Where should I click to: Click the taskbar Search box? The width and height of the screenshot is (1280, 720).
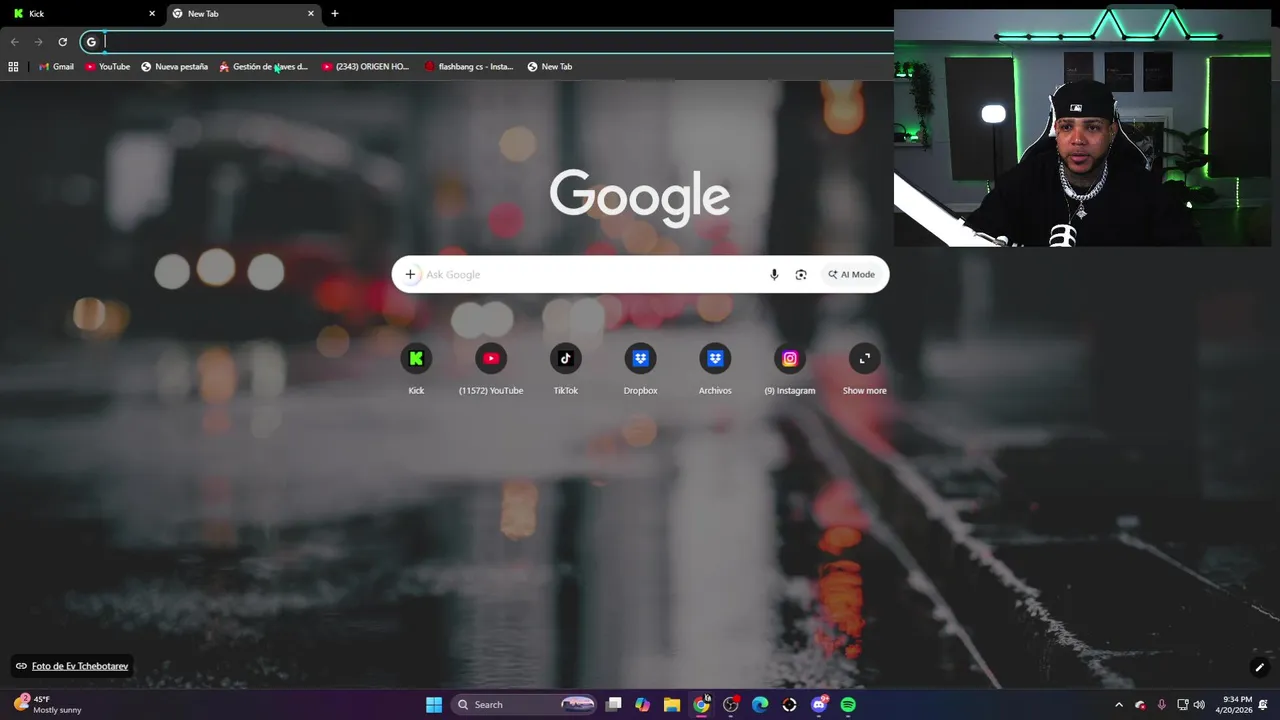point(525,705)
